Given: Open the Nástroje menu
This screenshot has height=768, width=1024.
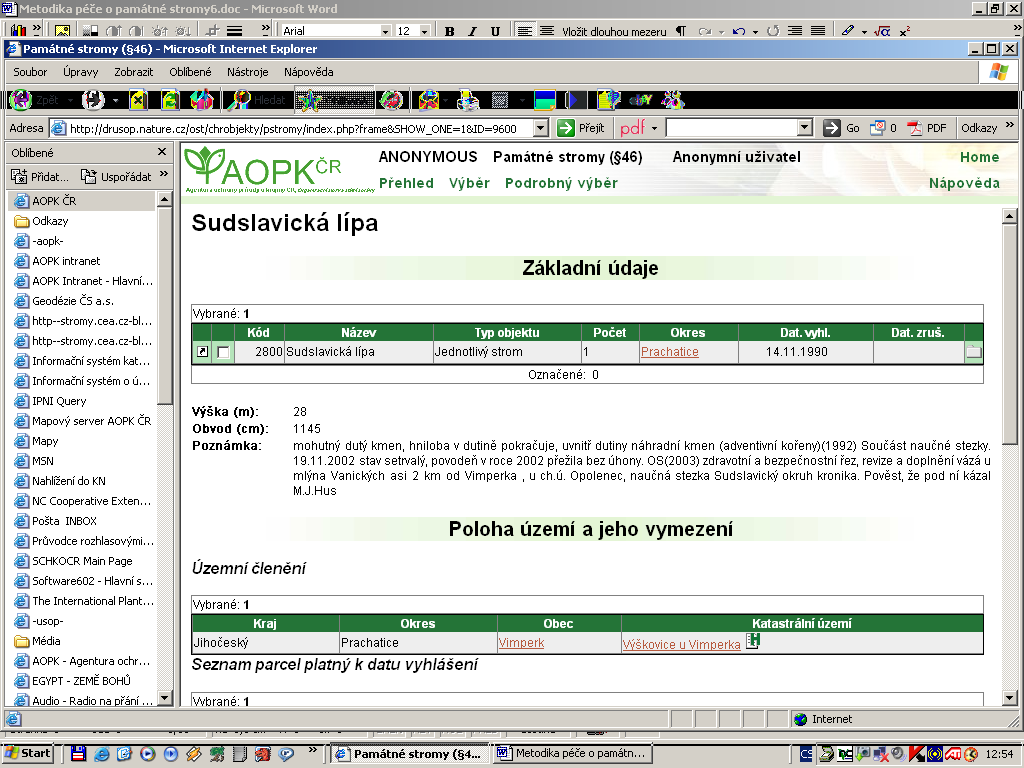Looking at the screenshot, I should [248, 72].
